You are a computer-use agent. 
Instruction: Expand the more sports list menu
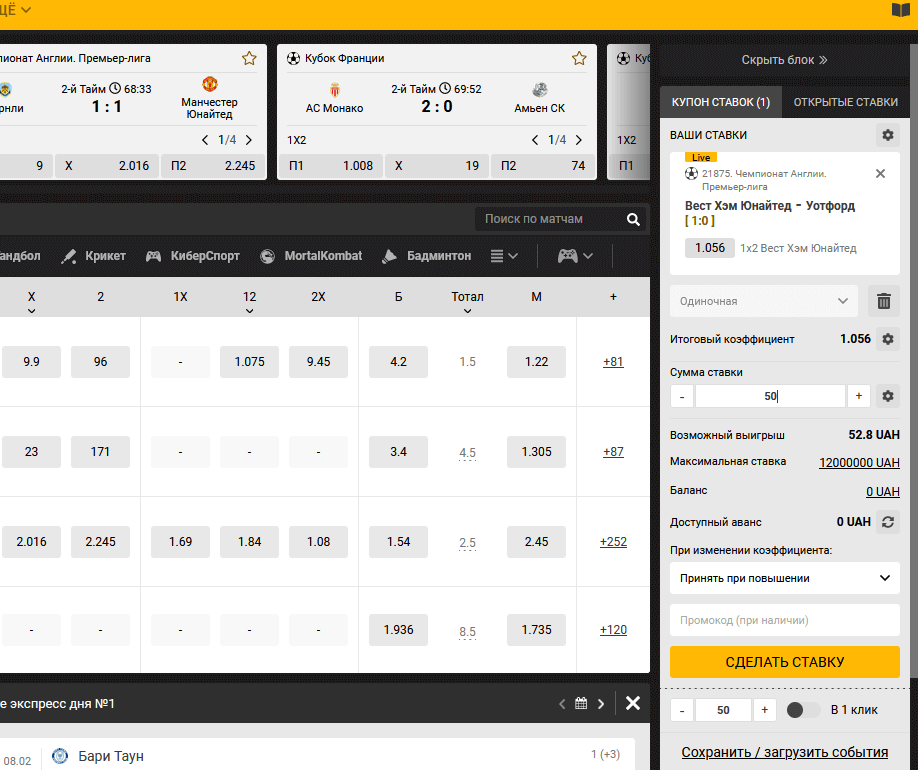click(504, 256)
